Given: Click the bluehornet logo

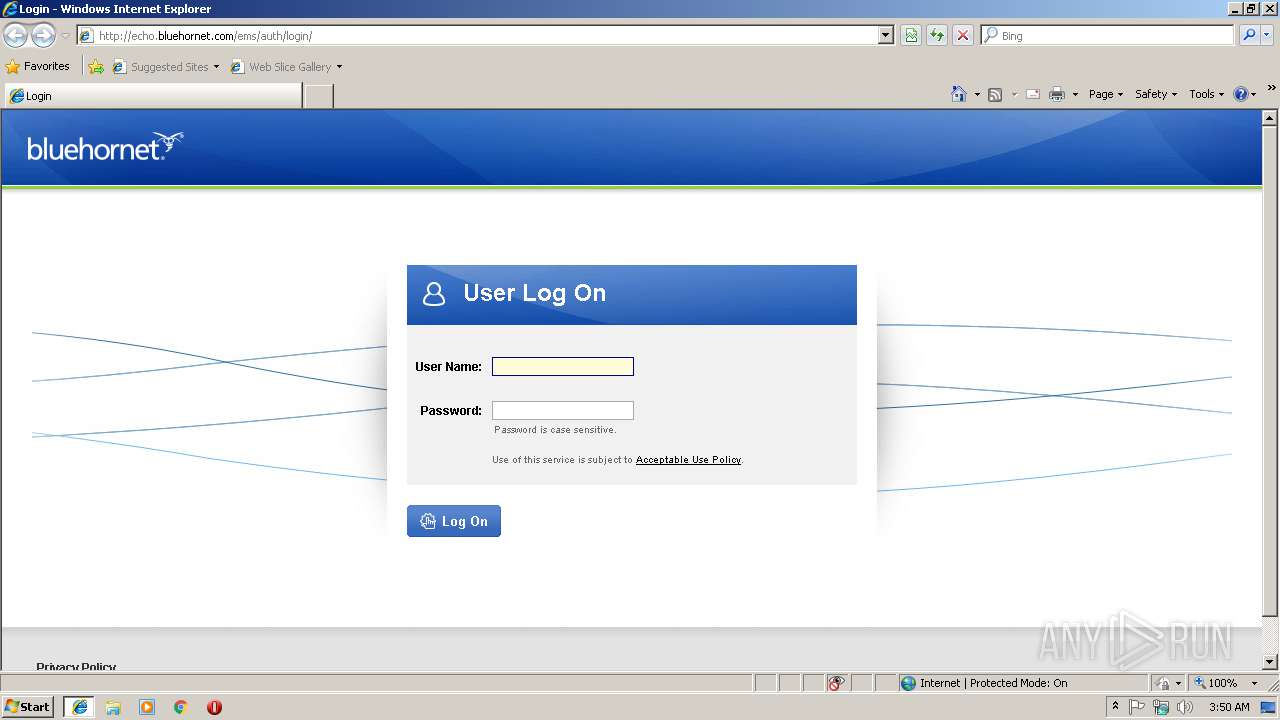Looking at the screenshot, I should pos(105,147).
